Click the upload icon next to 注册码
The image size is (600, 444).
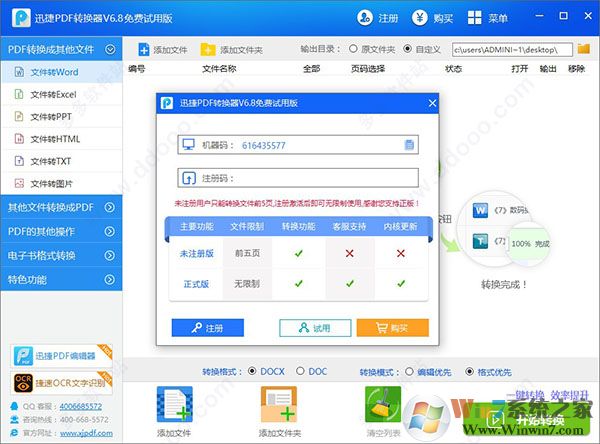[189, 178]
